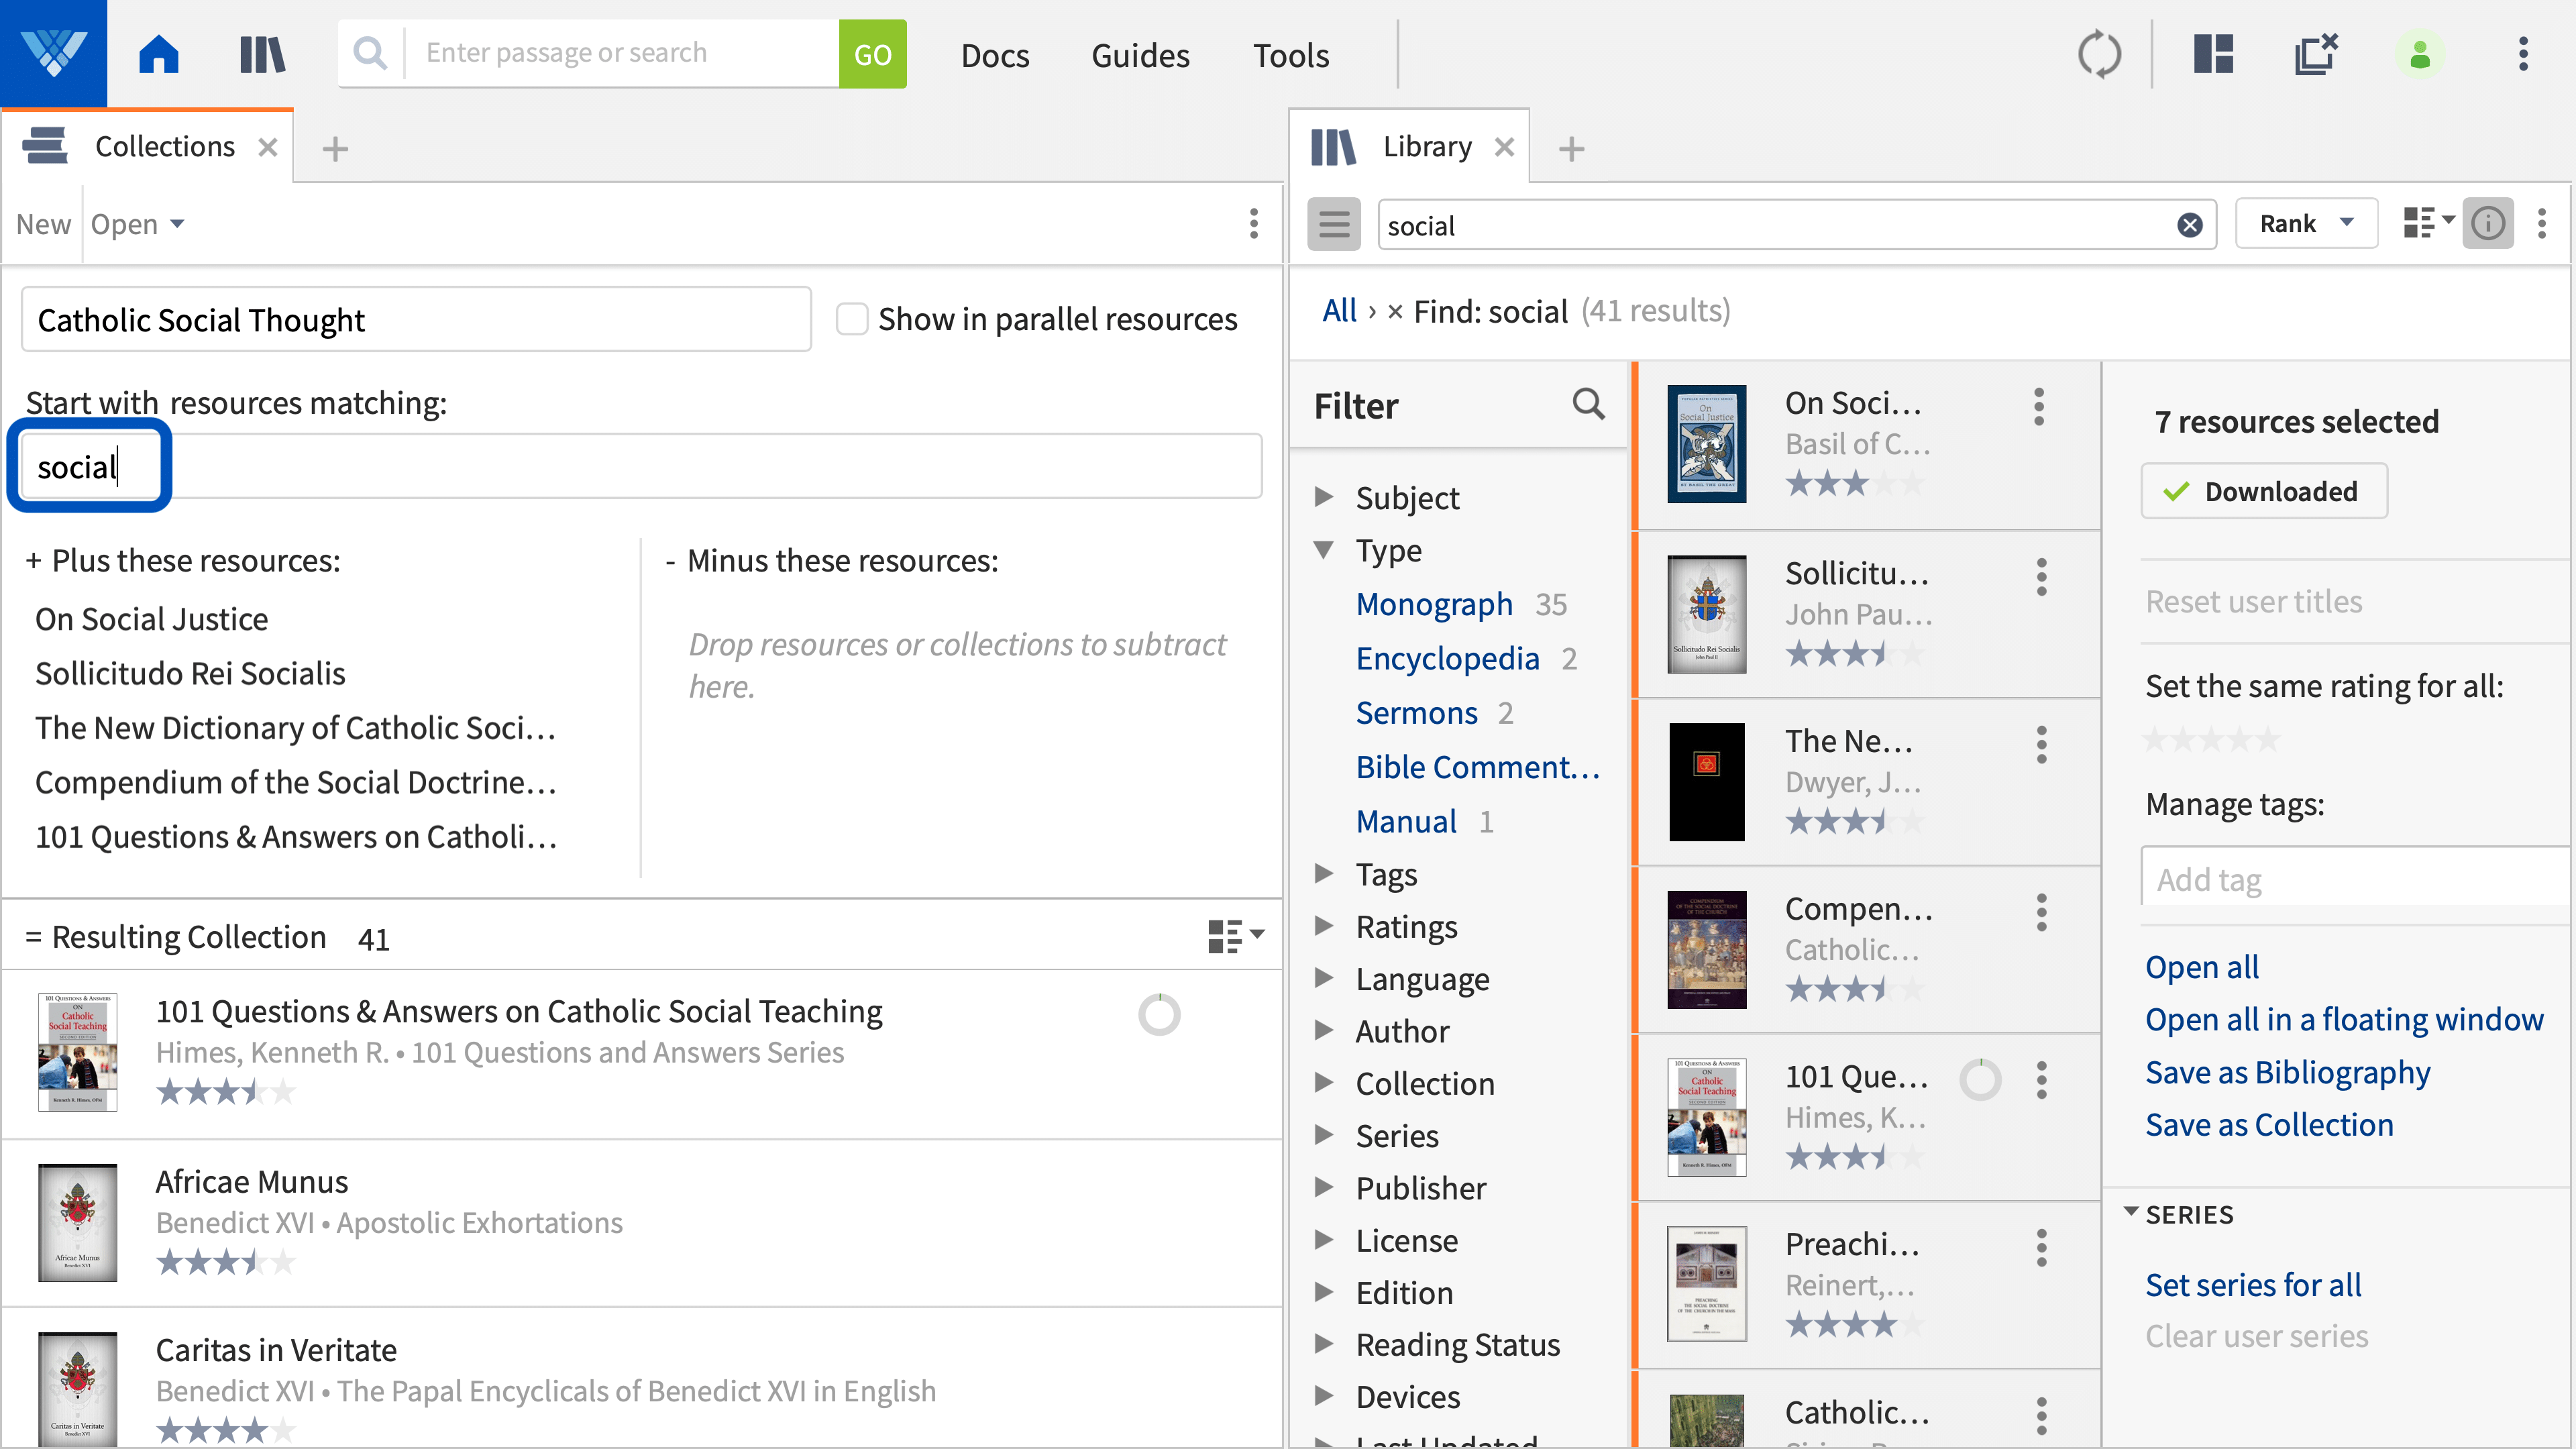The image size is (2576, 1449).
Task: Expand the Ratings filter
Action: 1324,925
